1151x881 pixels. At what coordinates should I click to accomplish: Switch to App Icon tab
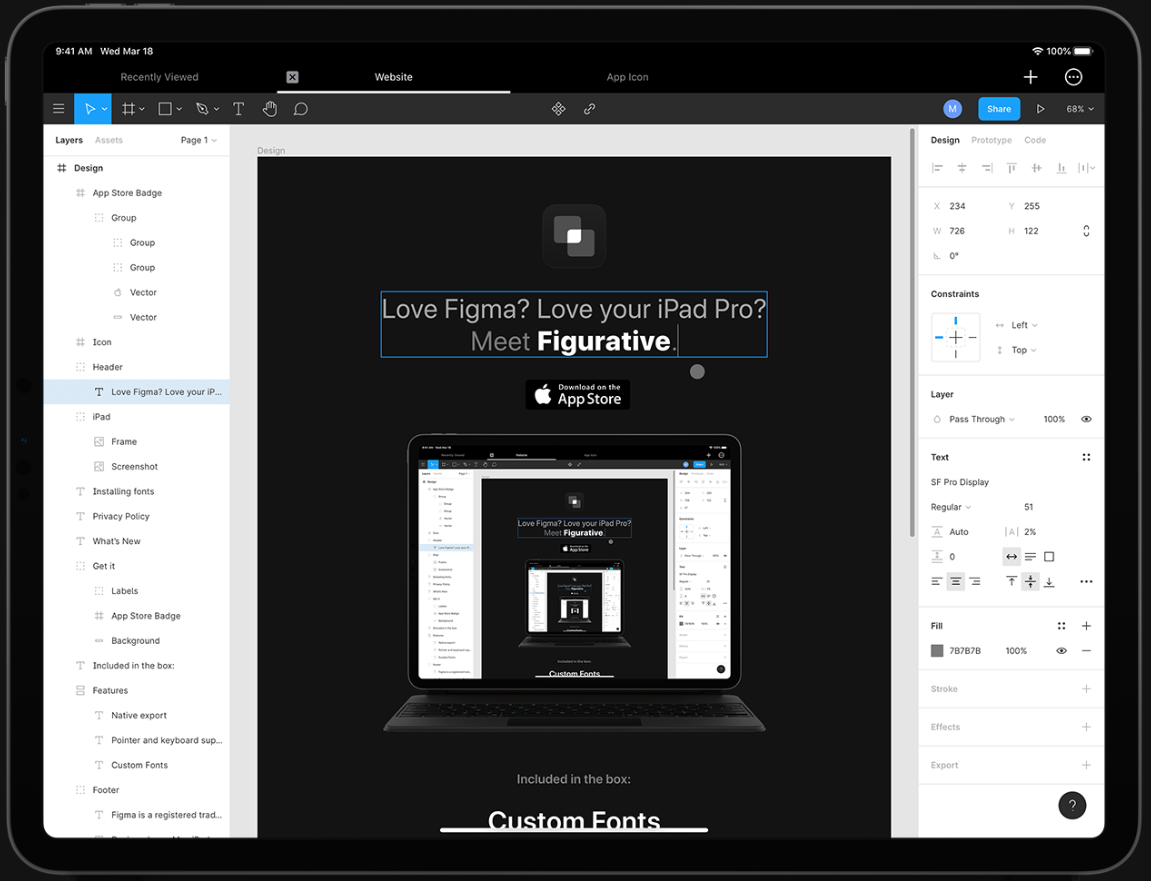click(628, 77)
